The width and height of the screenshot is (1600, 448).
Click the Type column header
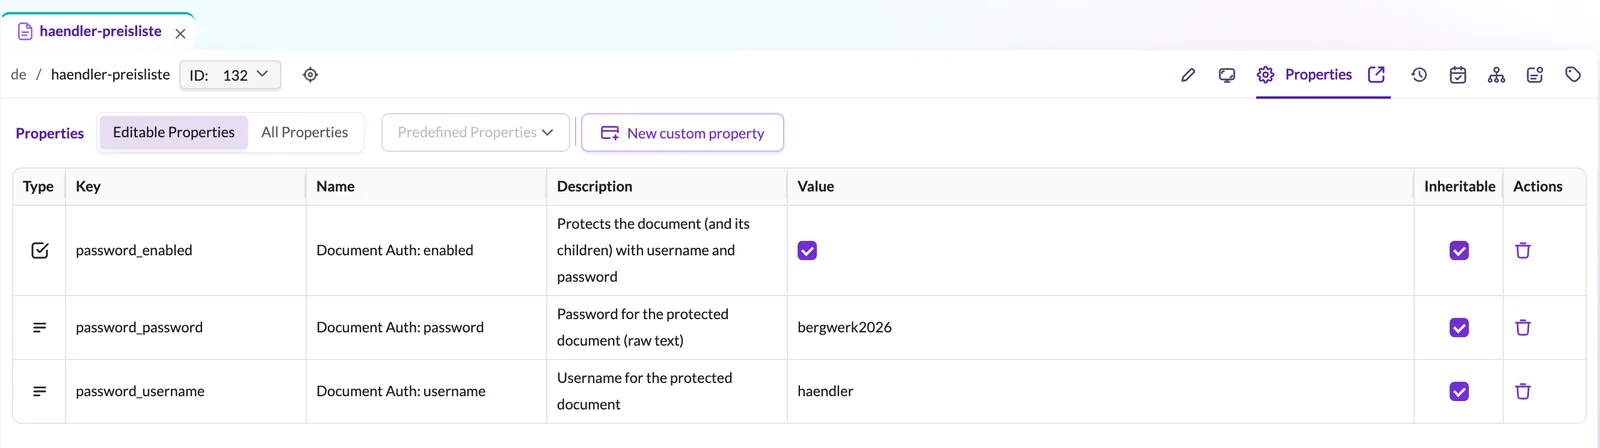click(x=39, y=186)
